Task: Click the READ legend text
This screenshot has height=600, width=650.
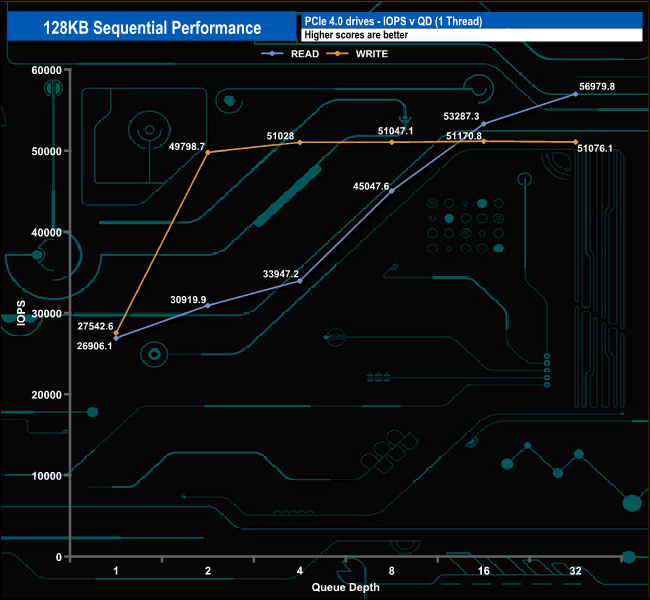Action: pyautogui.click(x=305, y=54)
